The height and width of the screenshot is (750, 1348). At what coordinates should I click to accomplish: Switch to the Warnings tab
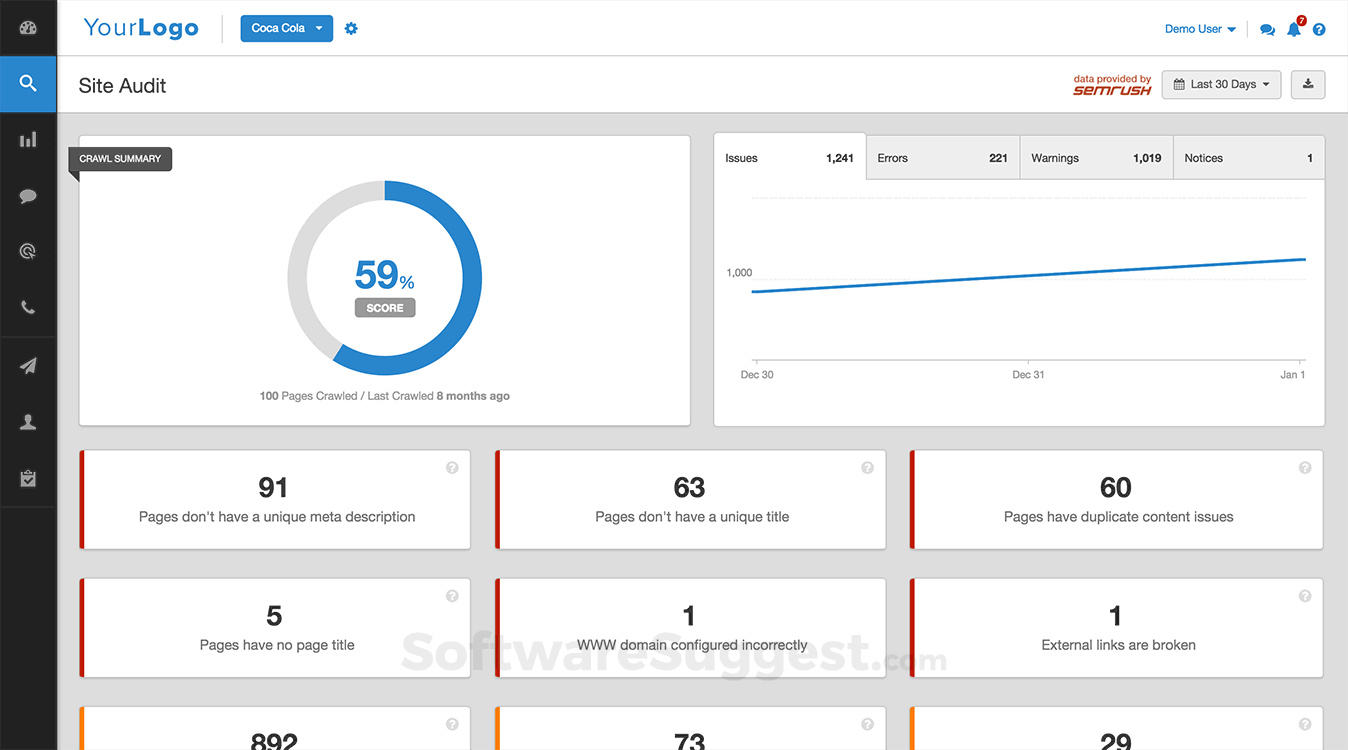point(1096,158)
